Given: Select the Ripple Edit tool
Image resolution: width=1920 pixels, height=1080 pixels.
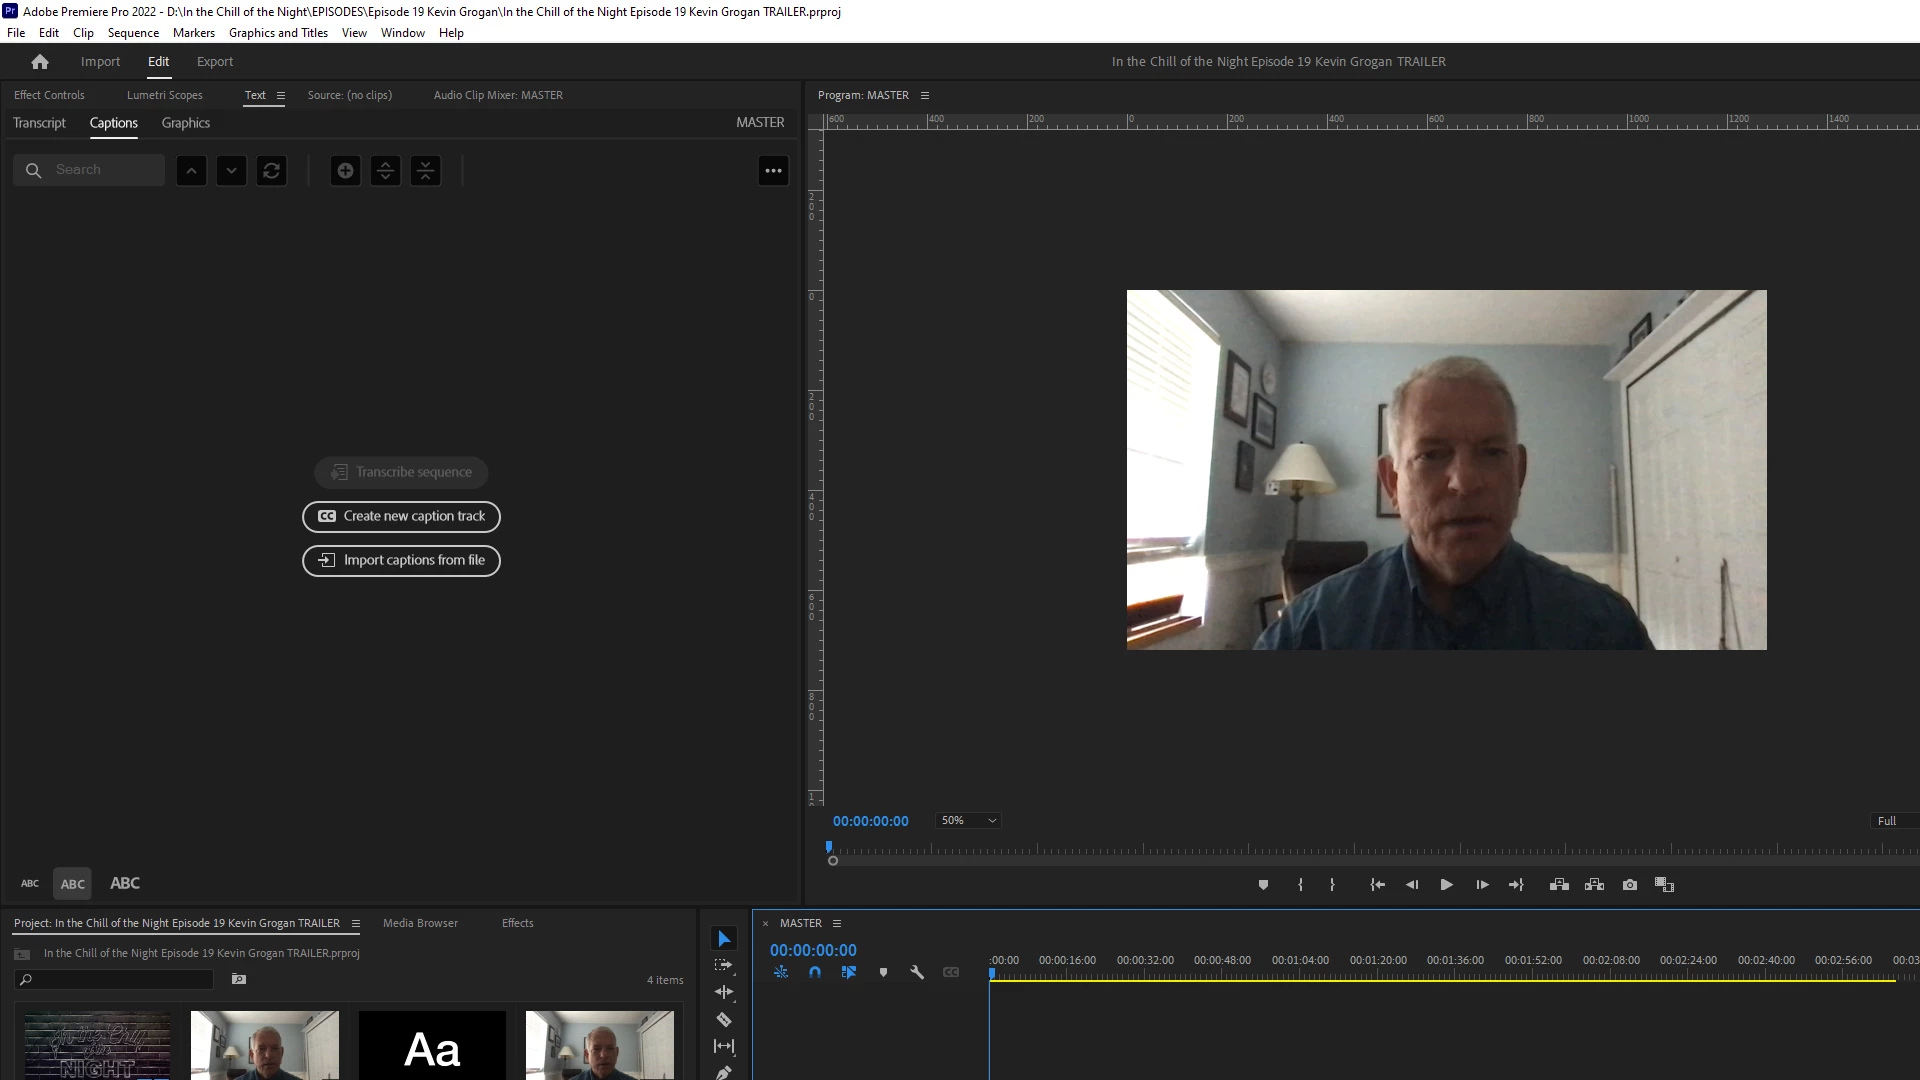Looking at the screenshot, I should point(724,992).
